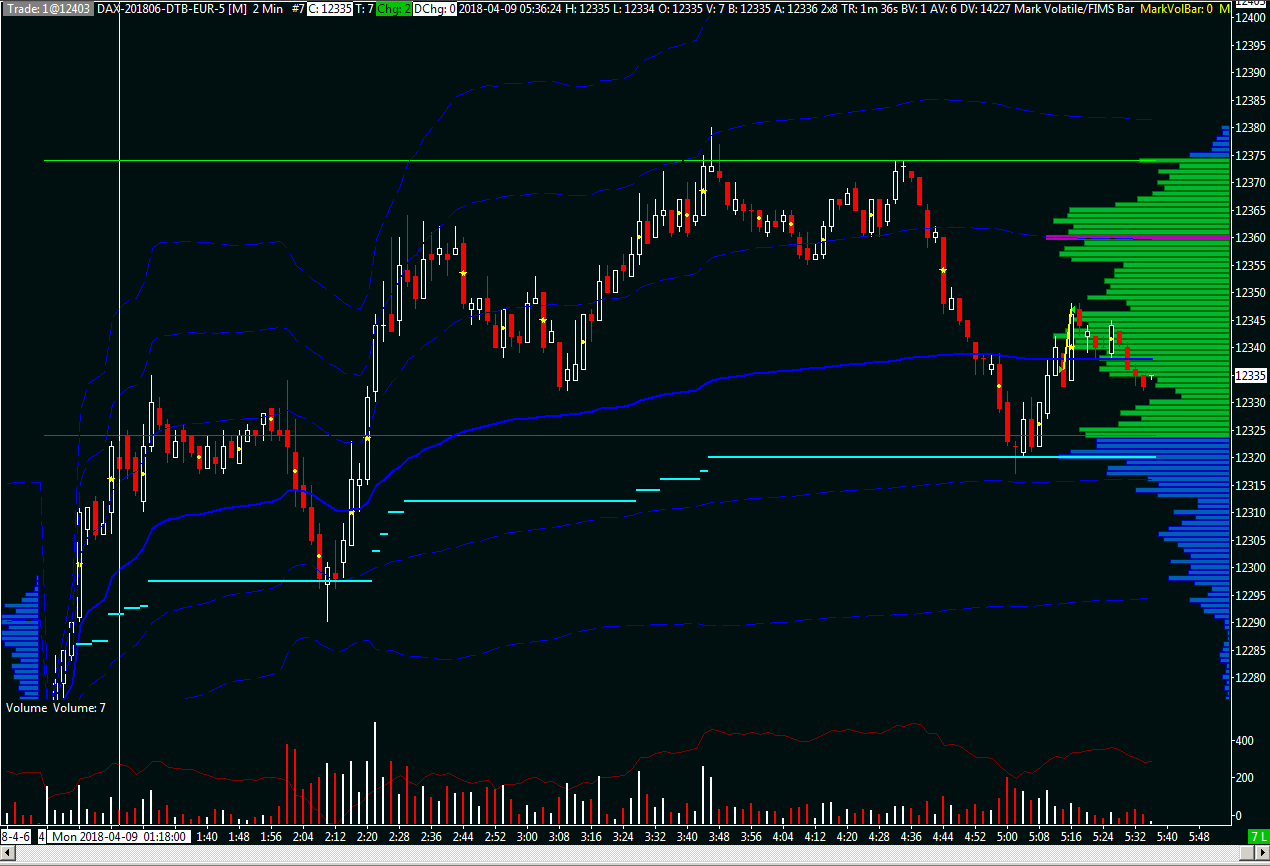Click the horizontal scrollbar left arrow

(6, 852)
